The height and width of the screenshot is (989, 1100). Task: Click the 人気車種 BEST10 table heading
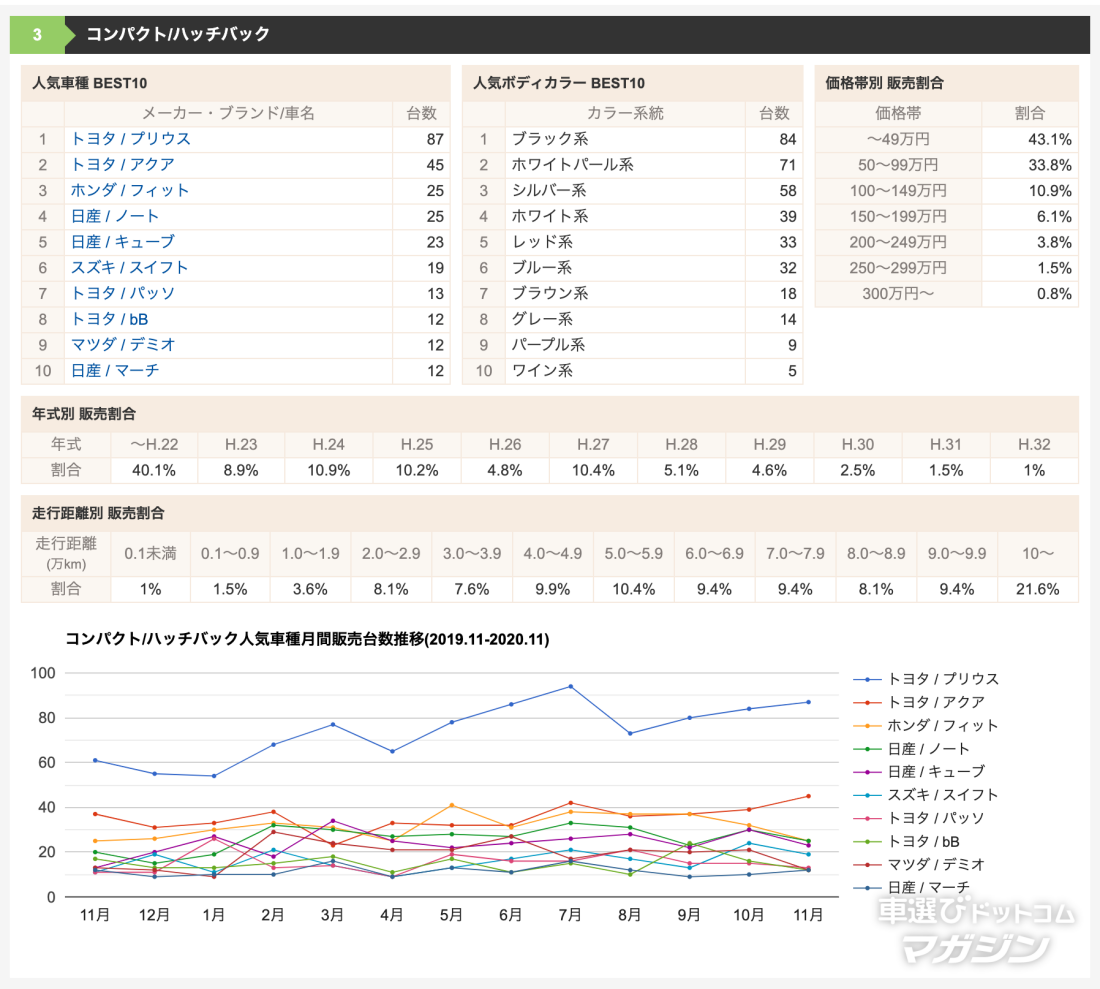[x=90, y=83]
